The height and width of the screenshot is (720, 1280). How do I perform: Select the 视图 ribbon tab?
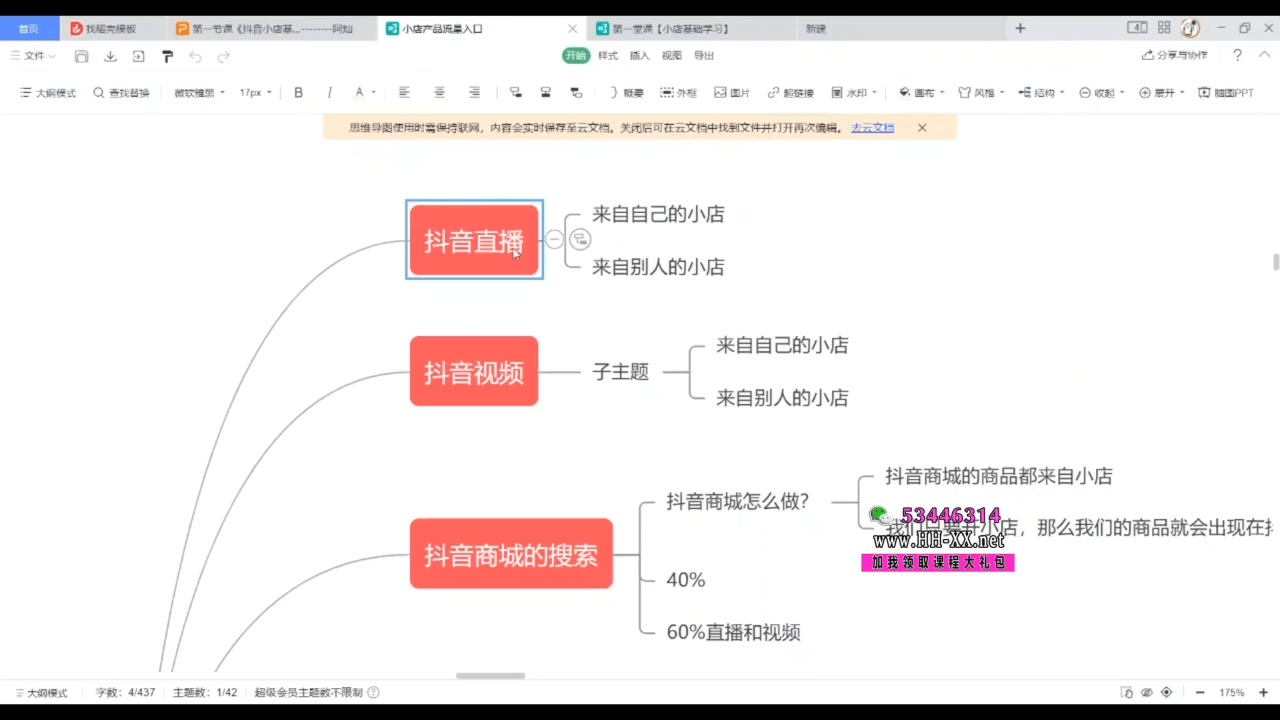[672, 56]
